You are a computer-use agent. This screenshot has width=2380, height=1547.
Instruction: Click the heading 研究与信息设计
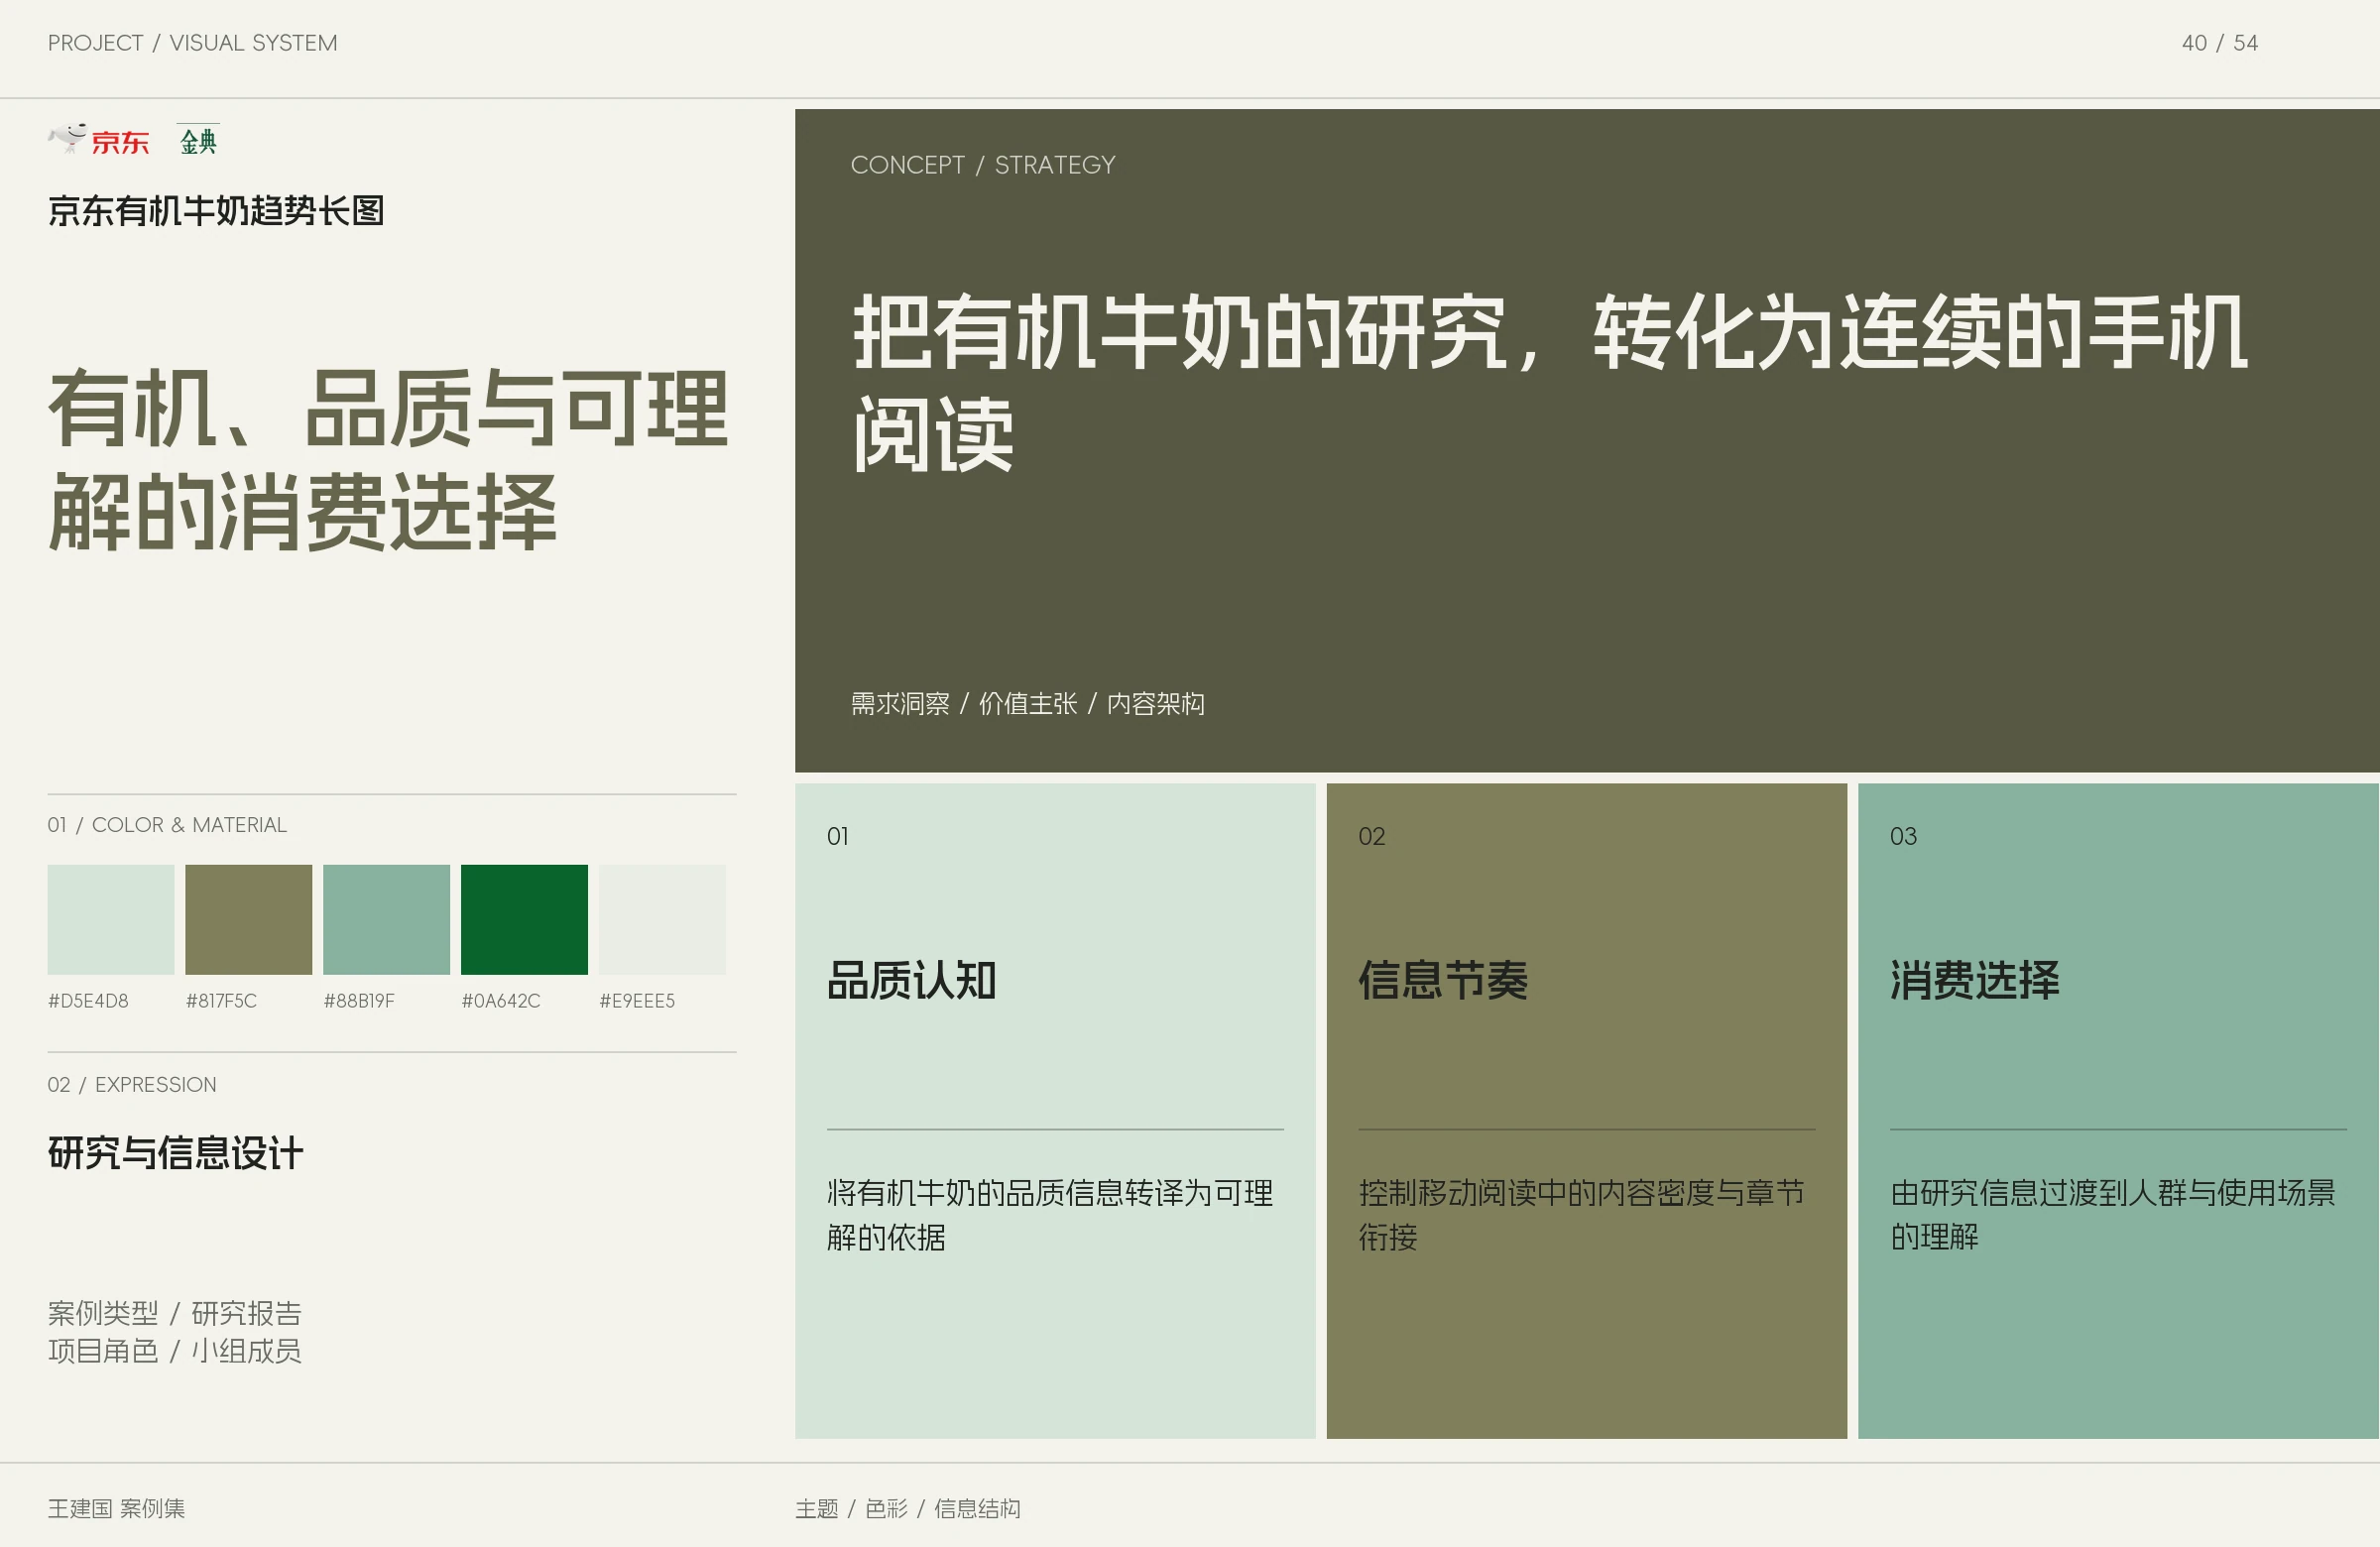click(x=176, y=1153)
